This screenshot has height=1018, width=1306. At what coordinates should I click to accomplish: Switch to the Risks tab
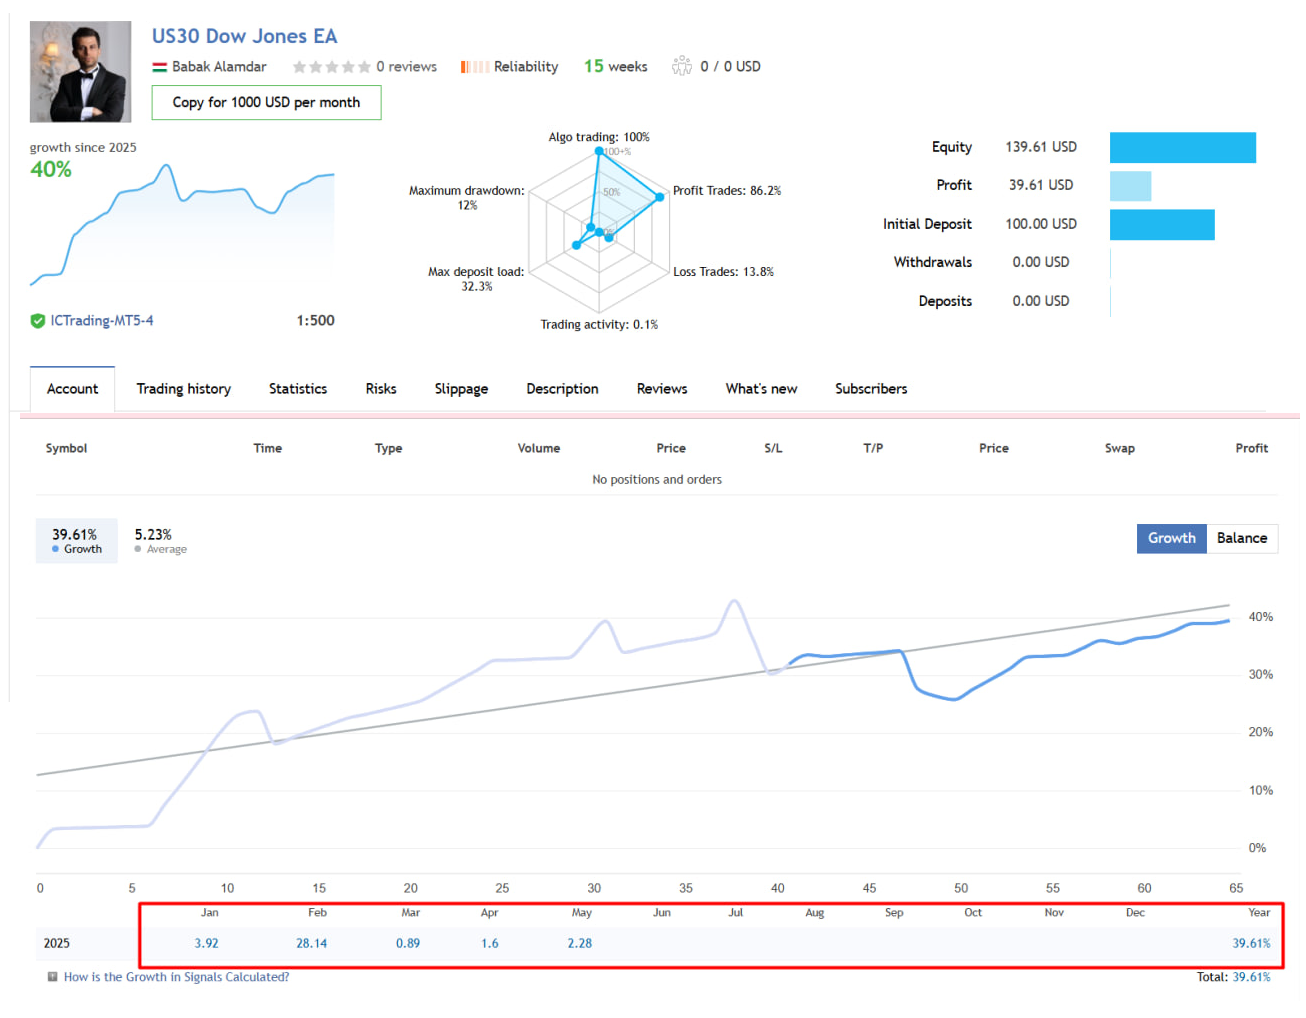click(381, 389)
